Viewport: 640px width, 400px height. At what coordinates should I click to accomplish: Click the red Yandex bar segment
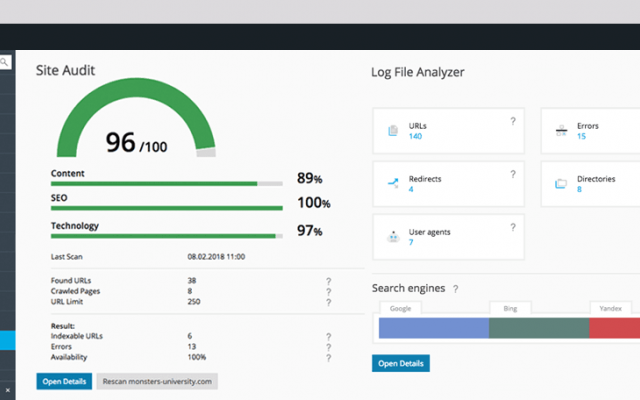(615, 328)
